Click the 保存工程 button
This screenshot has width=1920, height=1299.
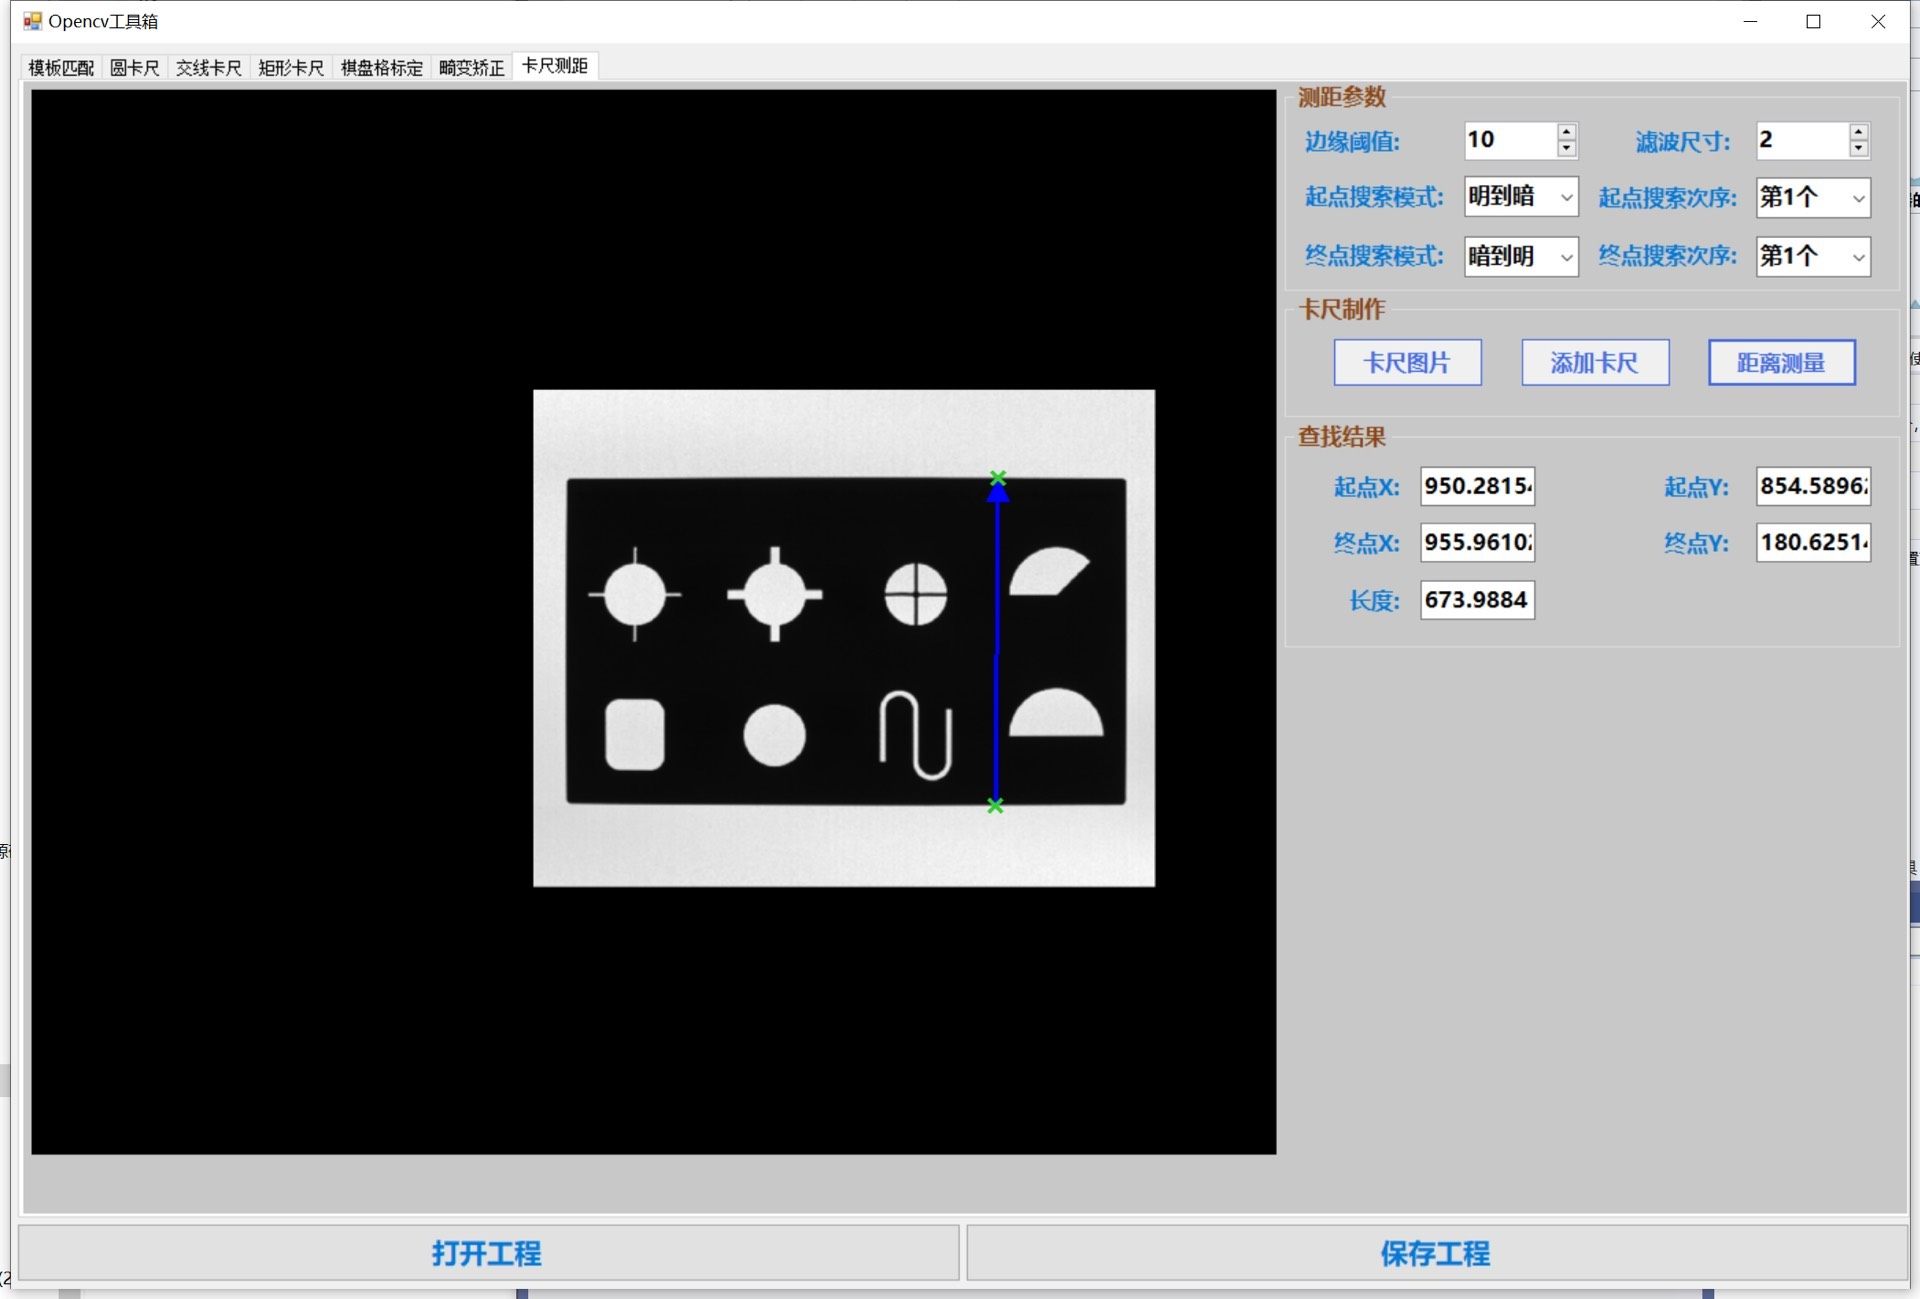(1436, 1253)
